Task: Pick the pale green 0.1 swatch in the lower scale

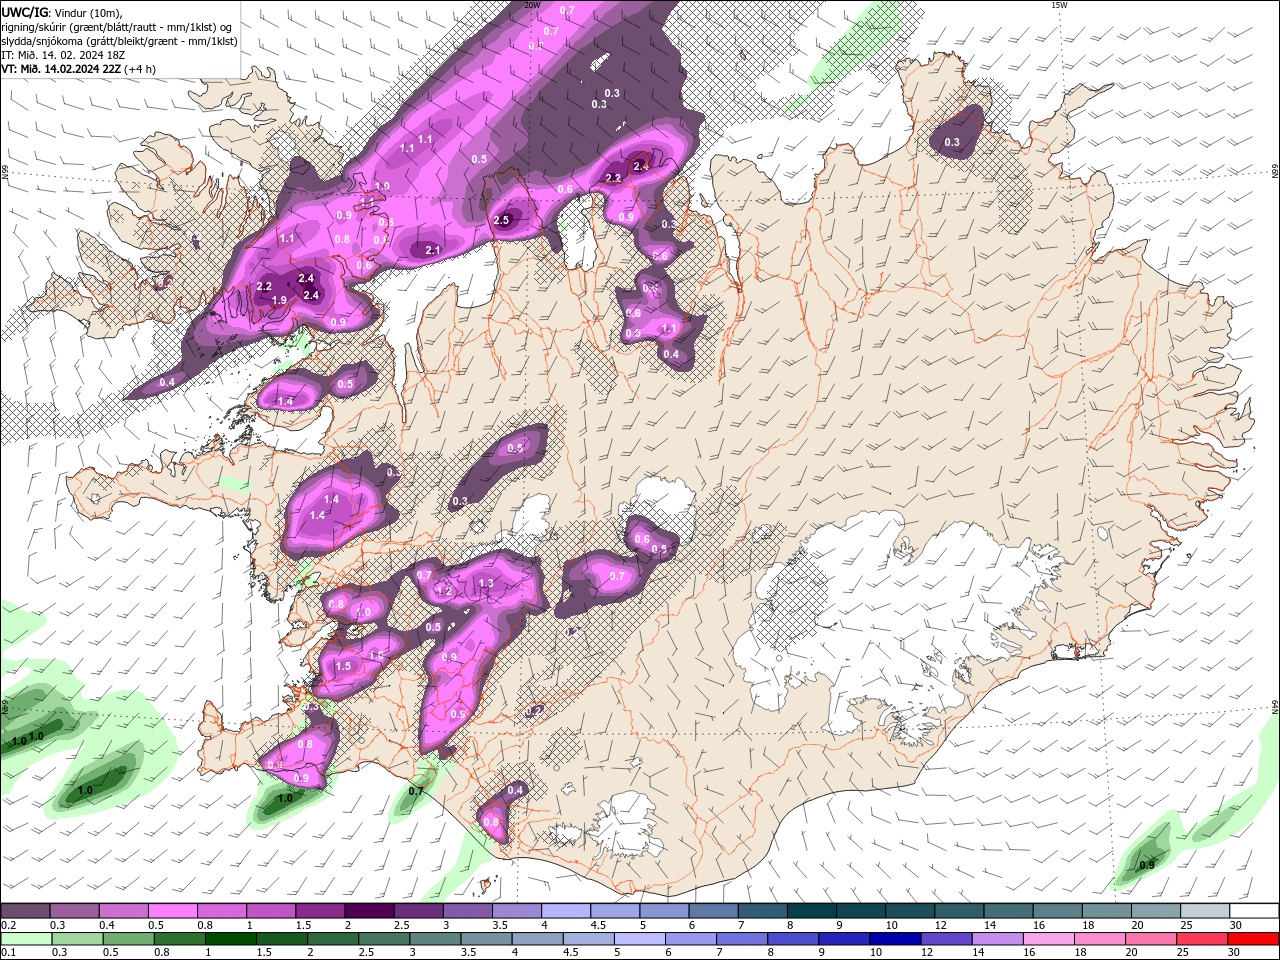Action: point(26,939)
